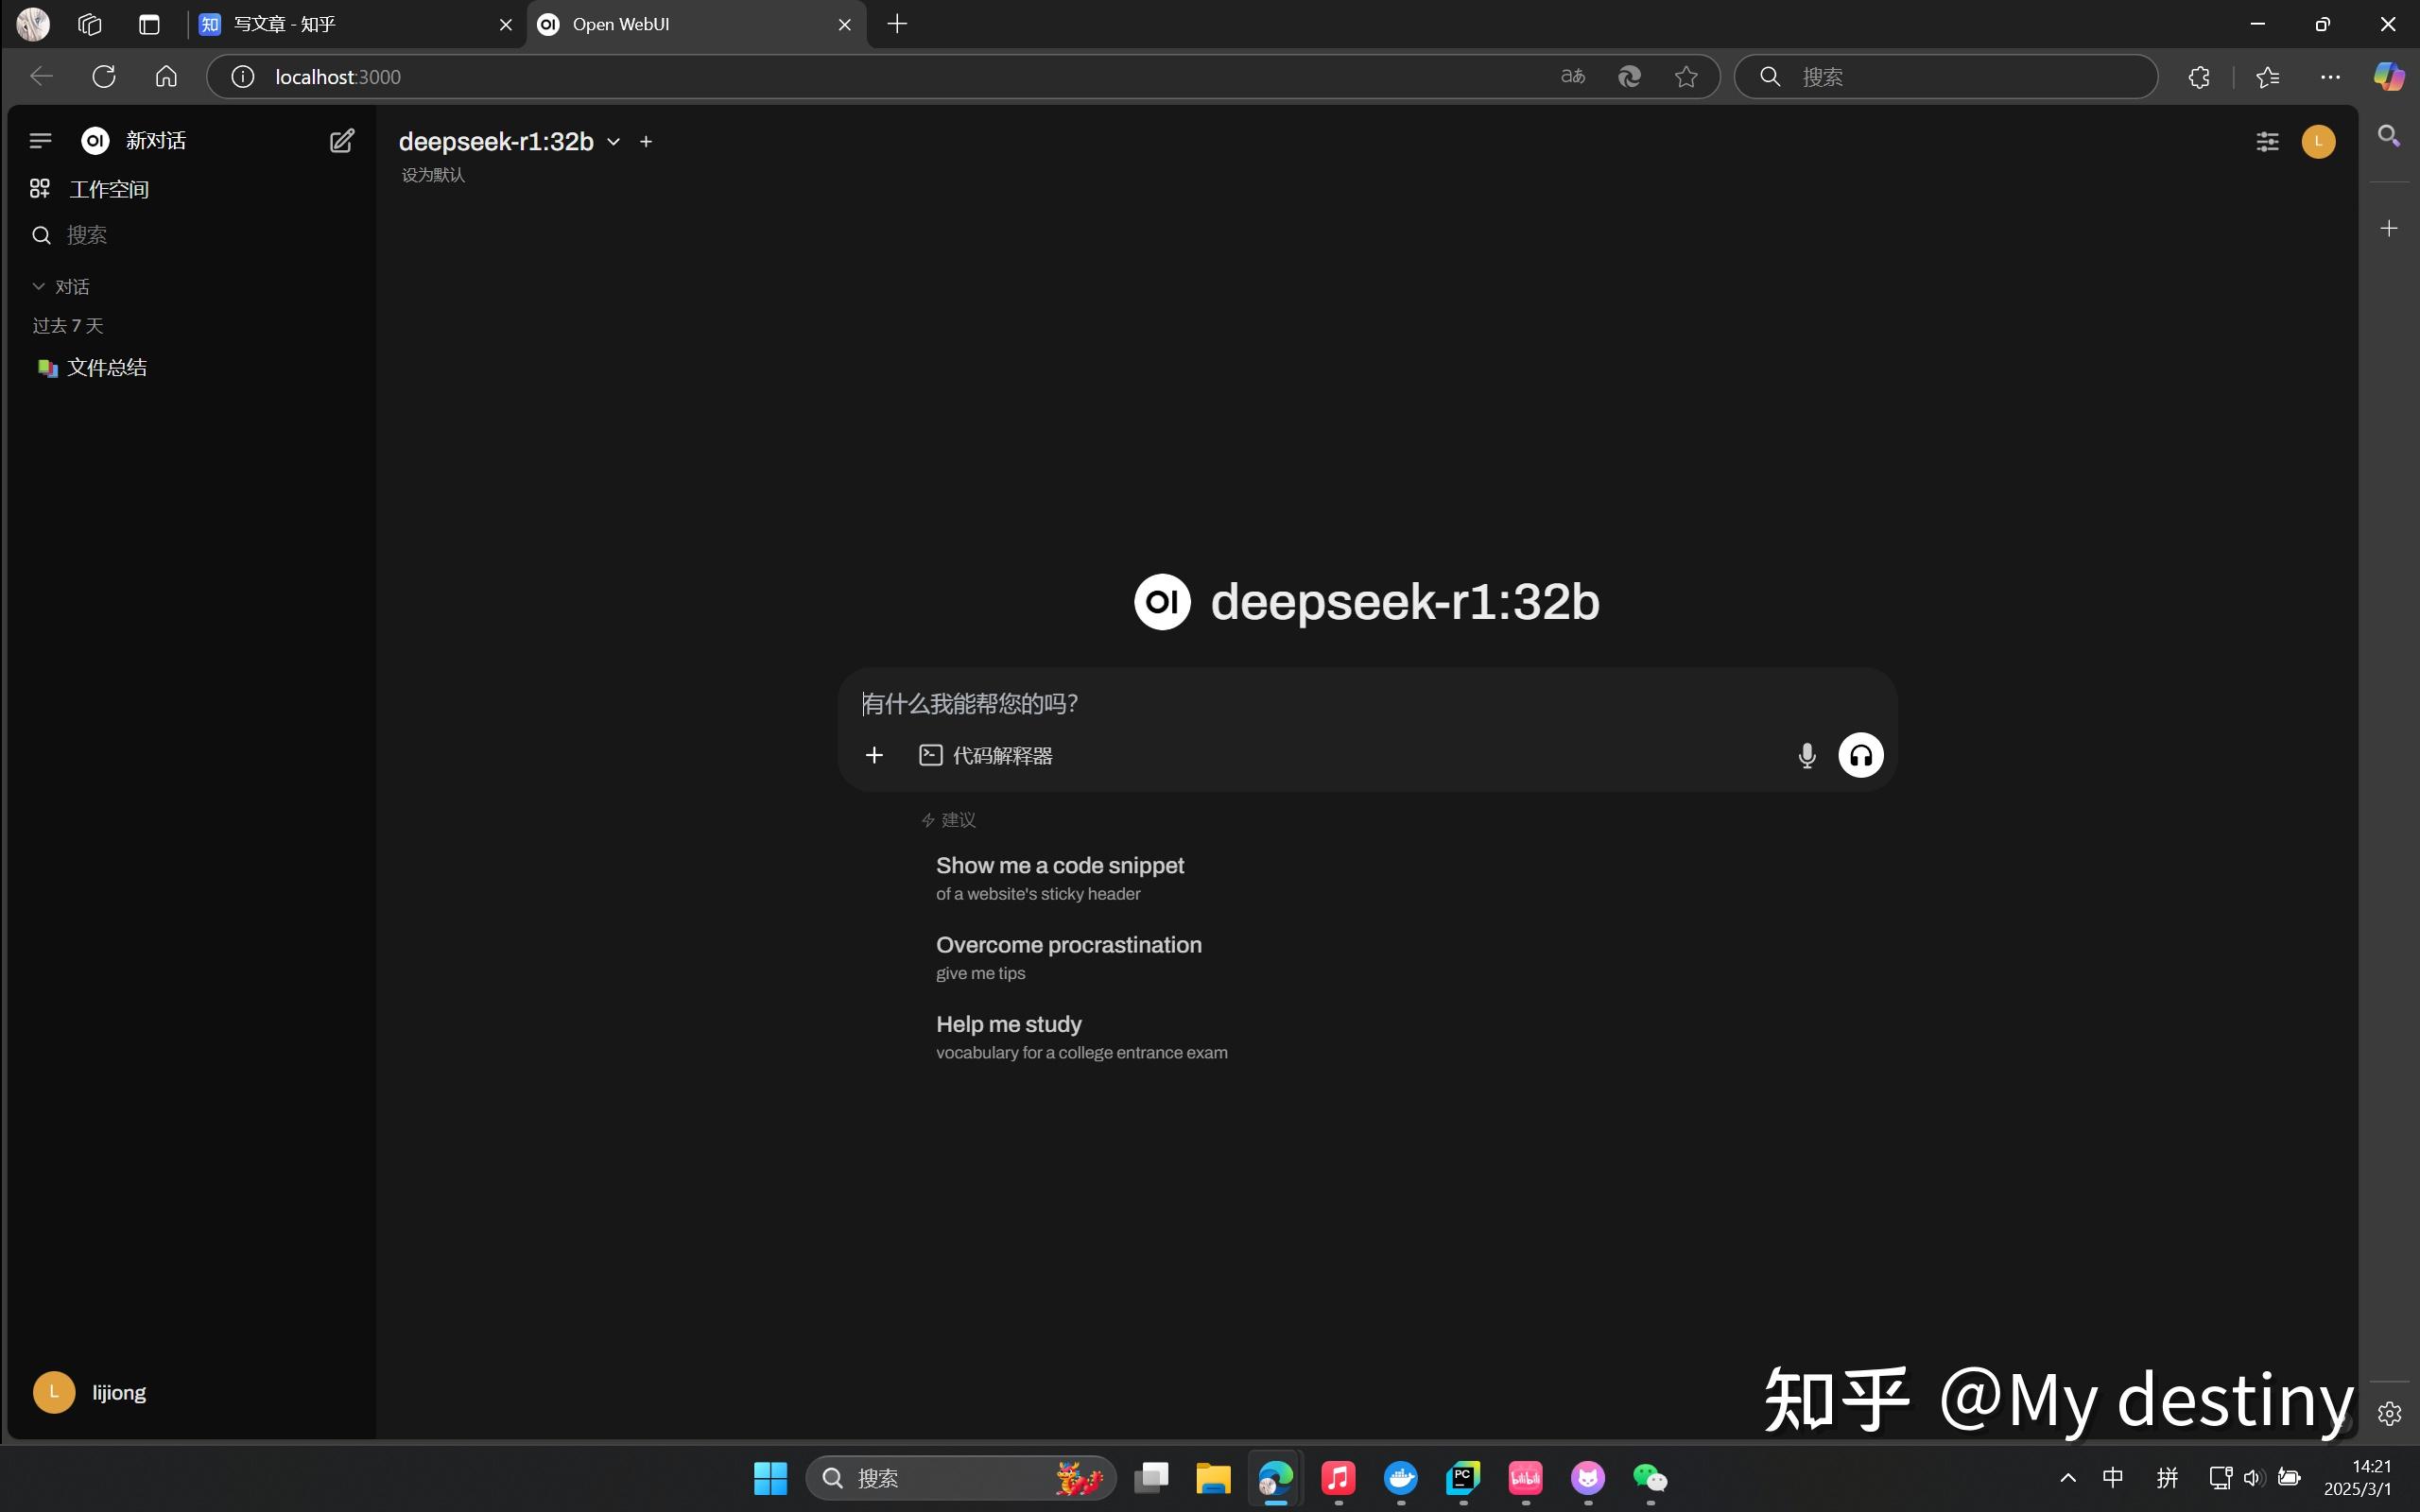Open the search magnifier at top right

[2390, 135]
